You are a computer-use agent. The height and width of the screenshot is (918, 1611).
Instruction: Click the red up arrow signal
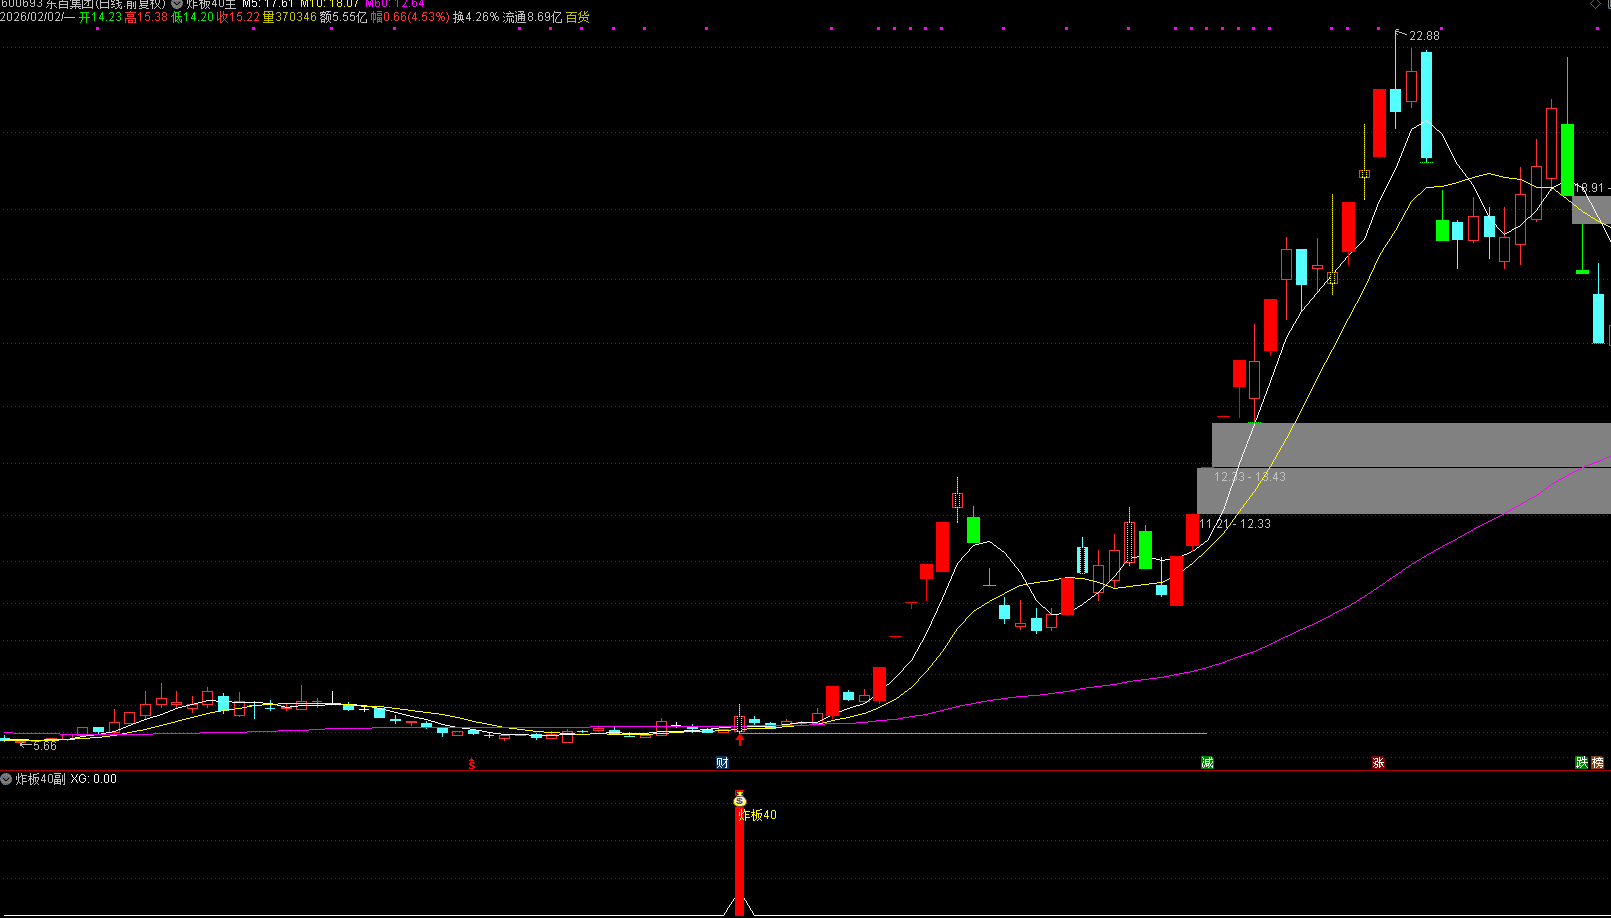click(x=740, y=740)
